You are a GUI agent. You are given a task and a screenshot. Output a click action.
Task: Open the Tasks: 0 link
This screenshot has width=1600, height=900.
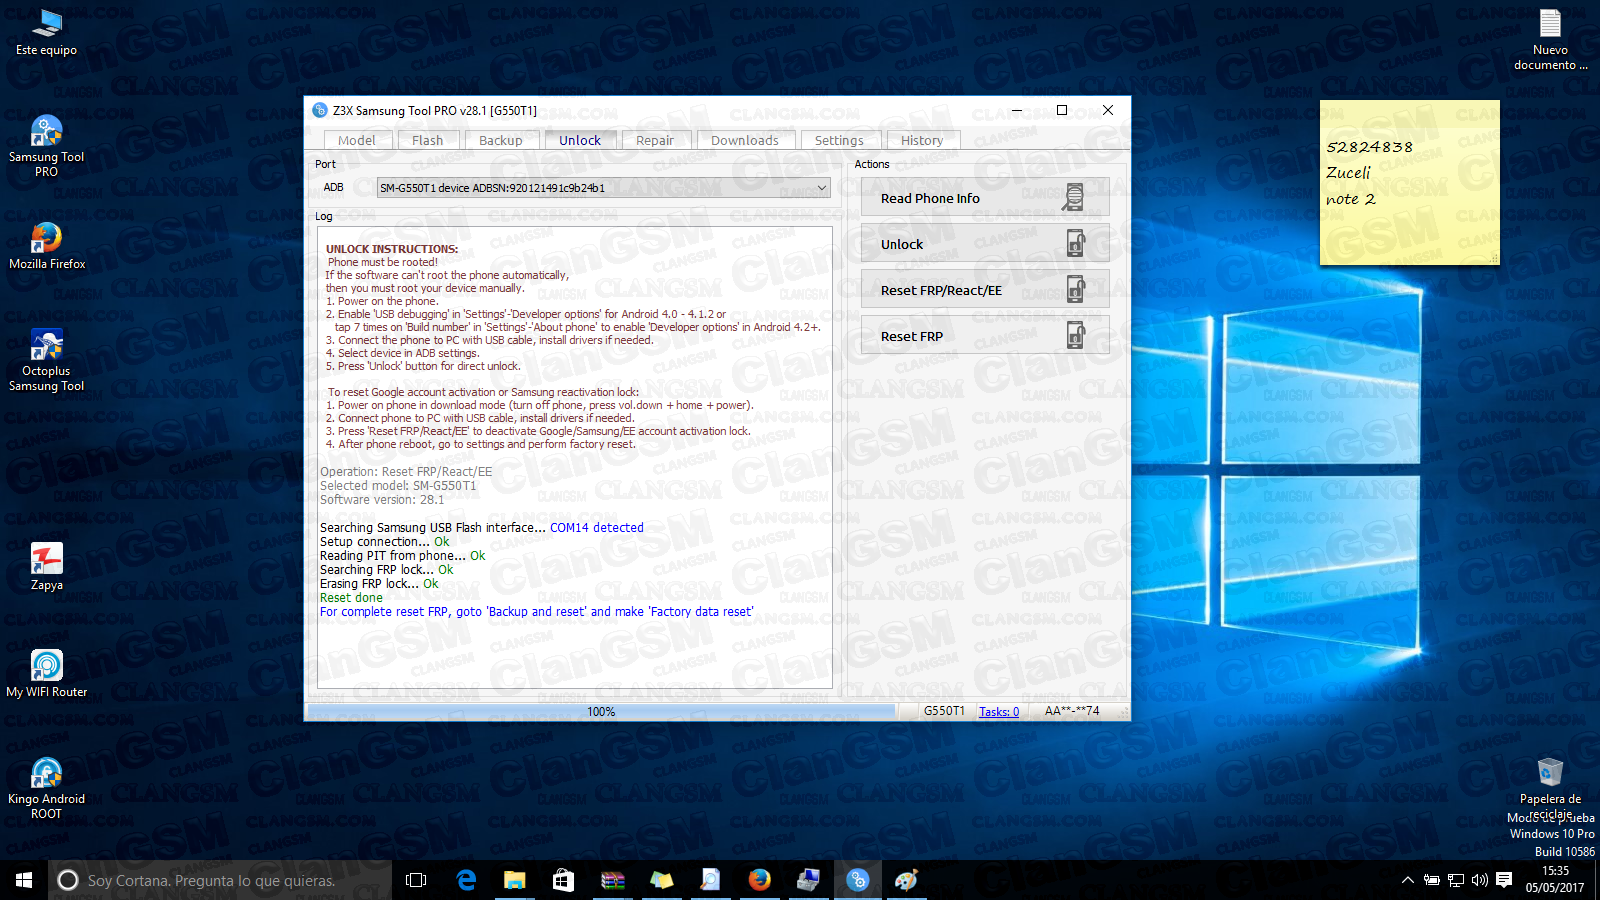click(x=999, y=712)
